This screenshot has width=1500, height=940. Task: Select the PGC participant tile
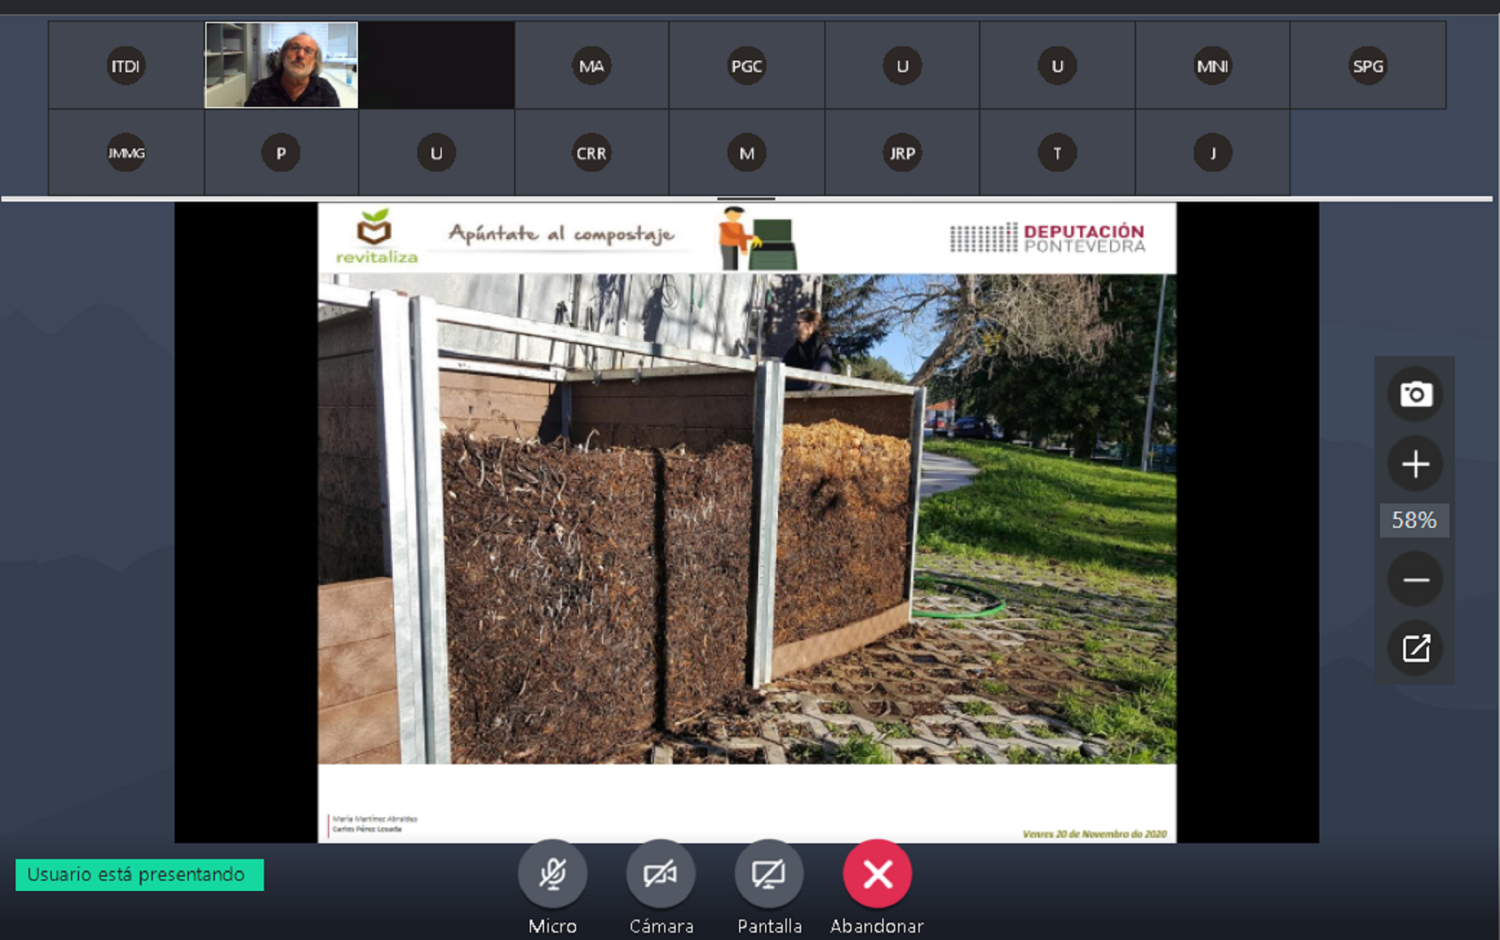747,66
